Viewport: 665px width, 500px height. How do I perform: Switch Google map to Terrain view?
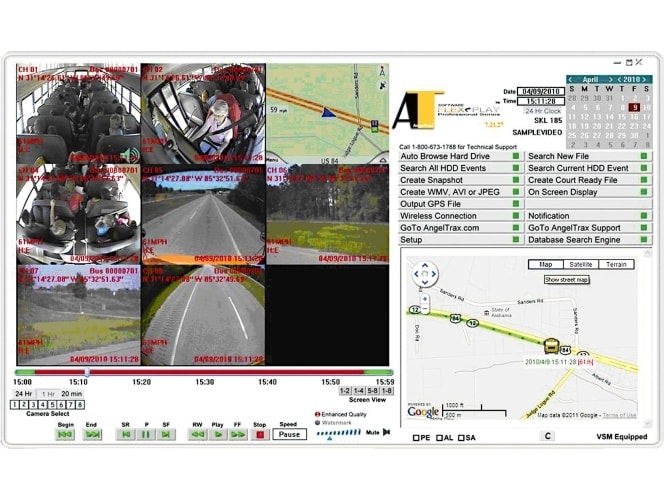[x=616, y=264]
